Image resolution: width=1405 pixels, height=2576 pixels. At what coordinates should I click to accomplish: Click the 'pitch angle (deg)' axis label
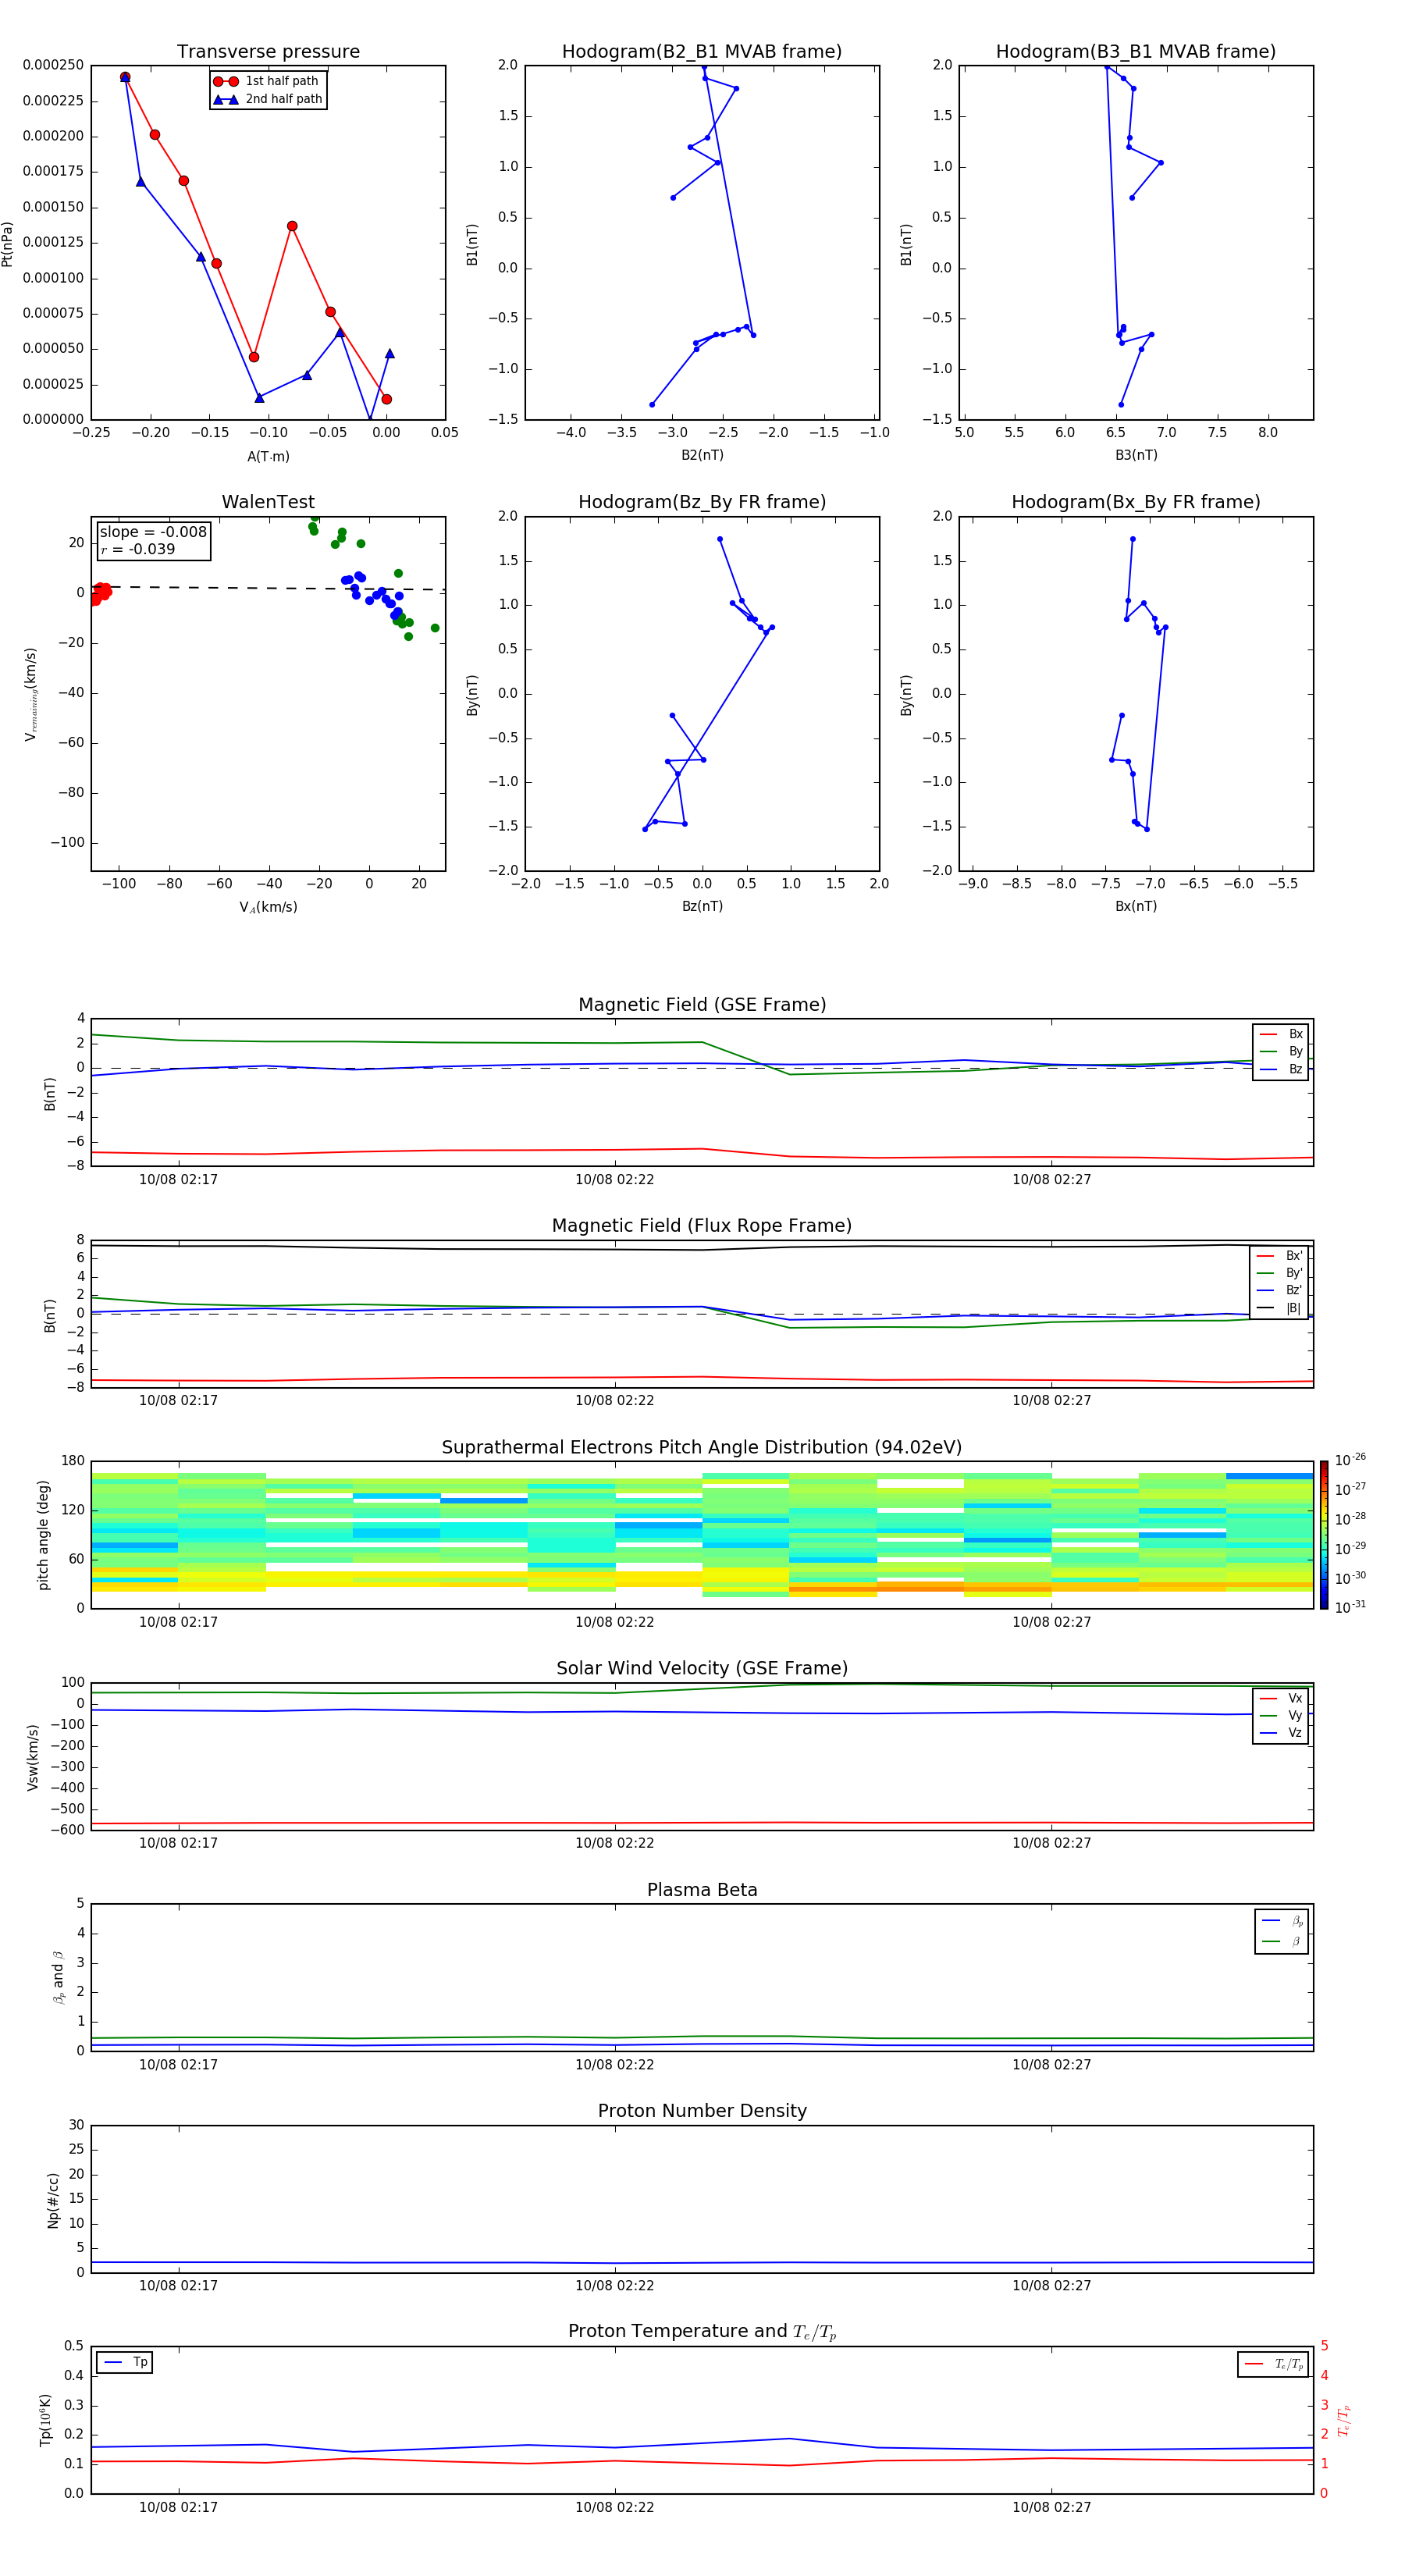tap(43, 1535)
